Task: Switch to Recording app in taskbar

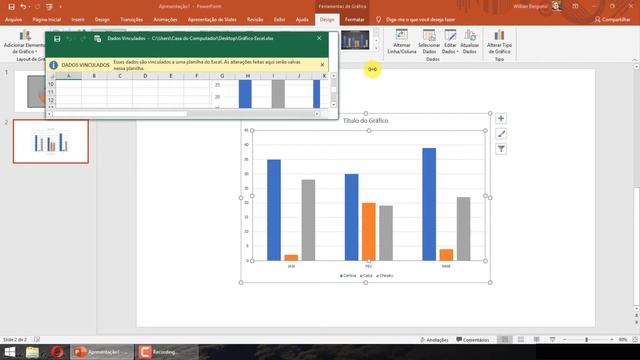Action: [x=166, y=352]
